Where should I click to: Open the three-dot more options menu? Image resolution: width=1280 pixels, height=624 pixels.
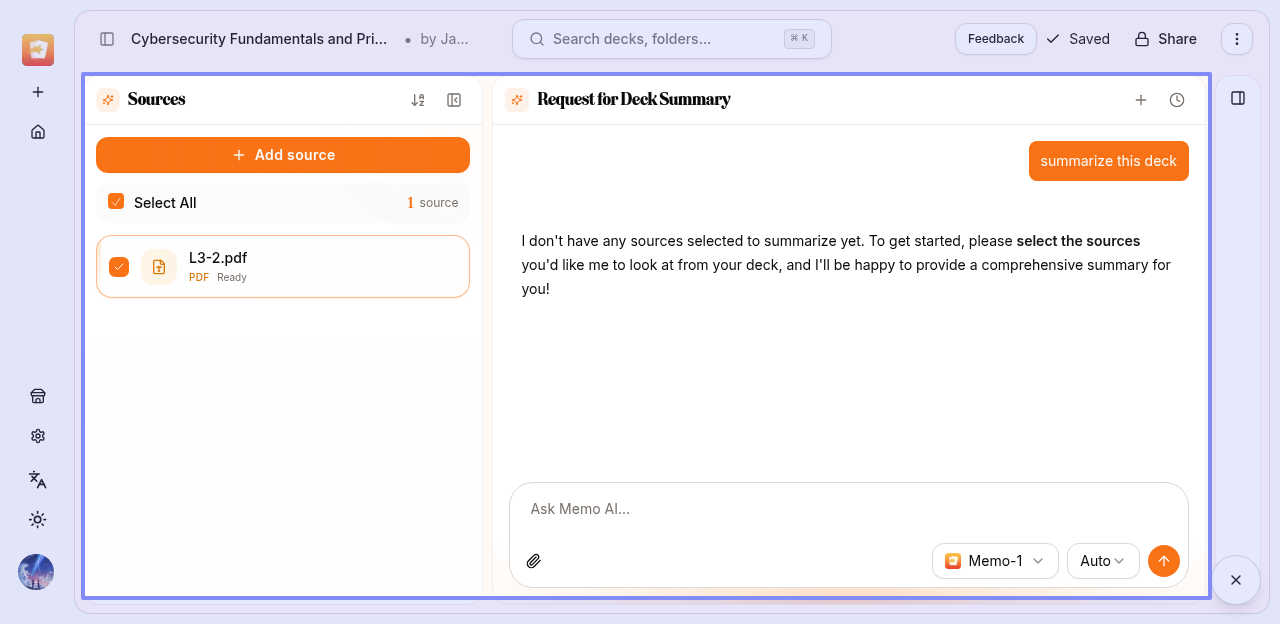coord(1237,39)
